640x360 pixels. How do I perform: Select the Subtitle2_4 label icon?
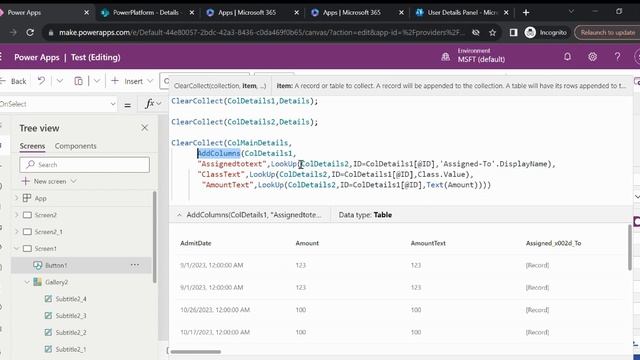(48, 299)
